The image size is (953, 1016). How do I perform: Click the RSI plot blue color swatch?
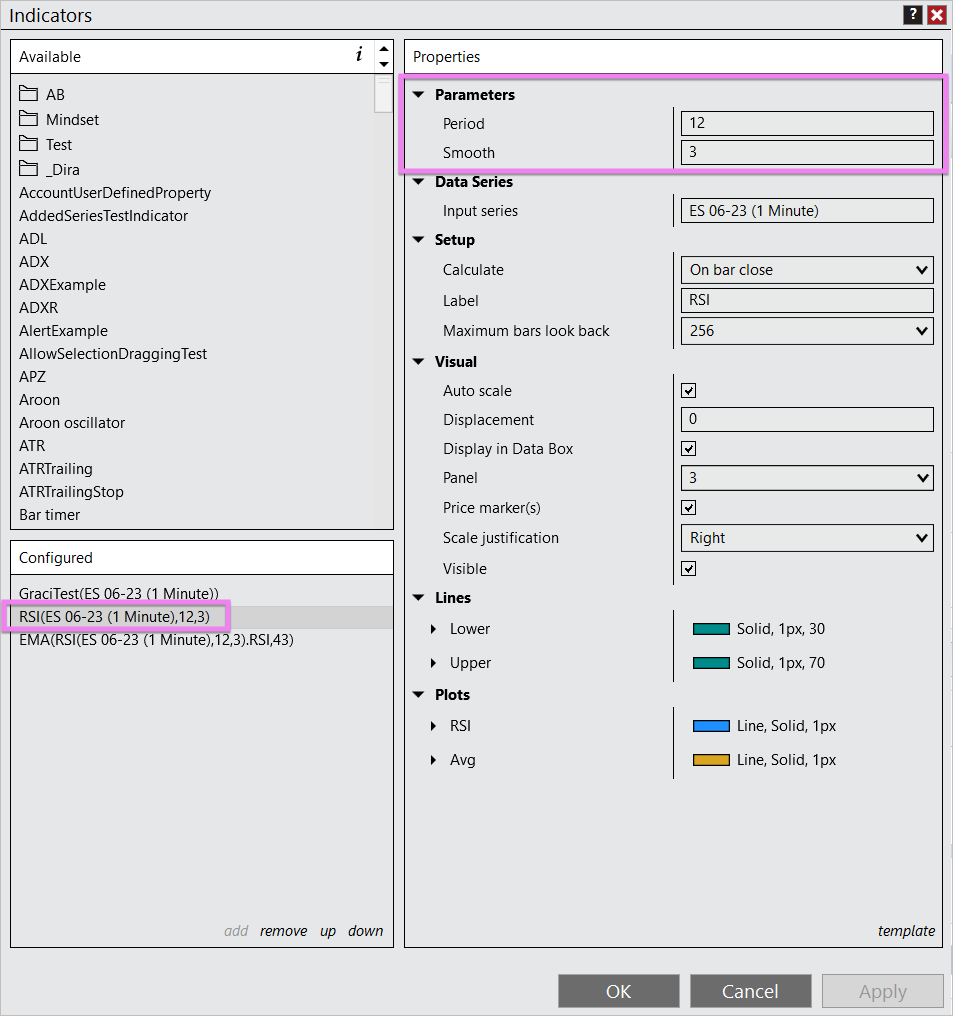point(711,726)
